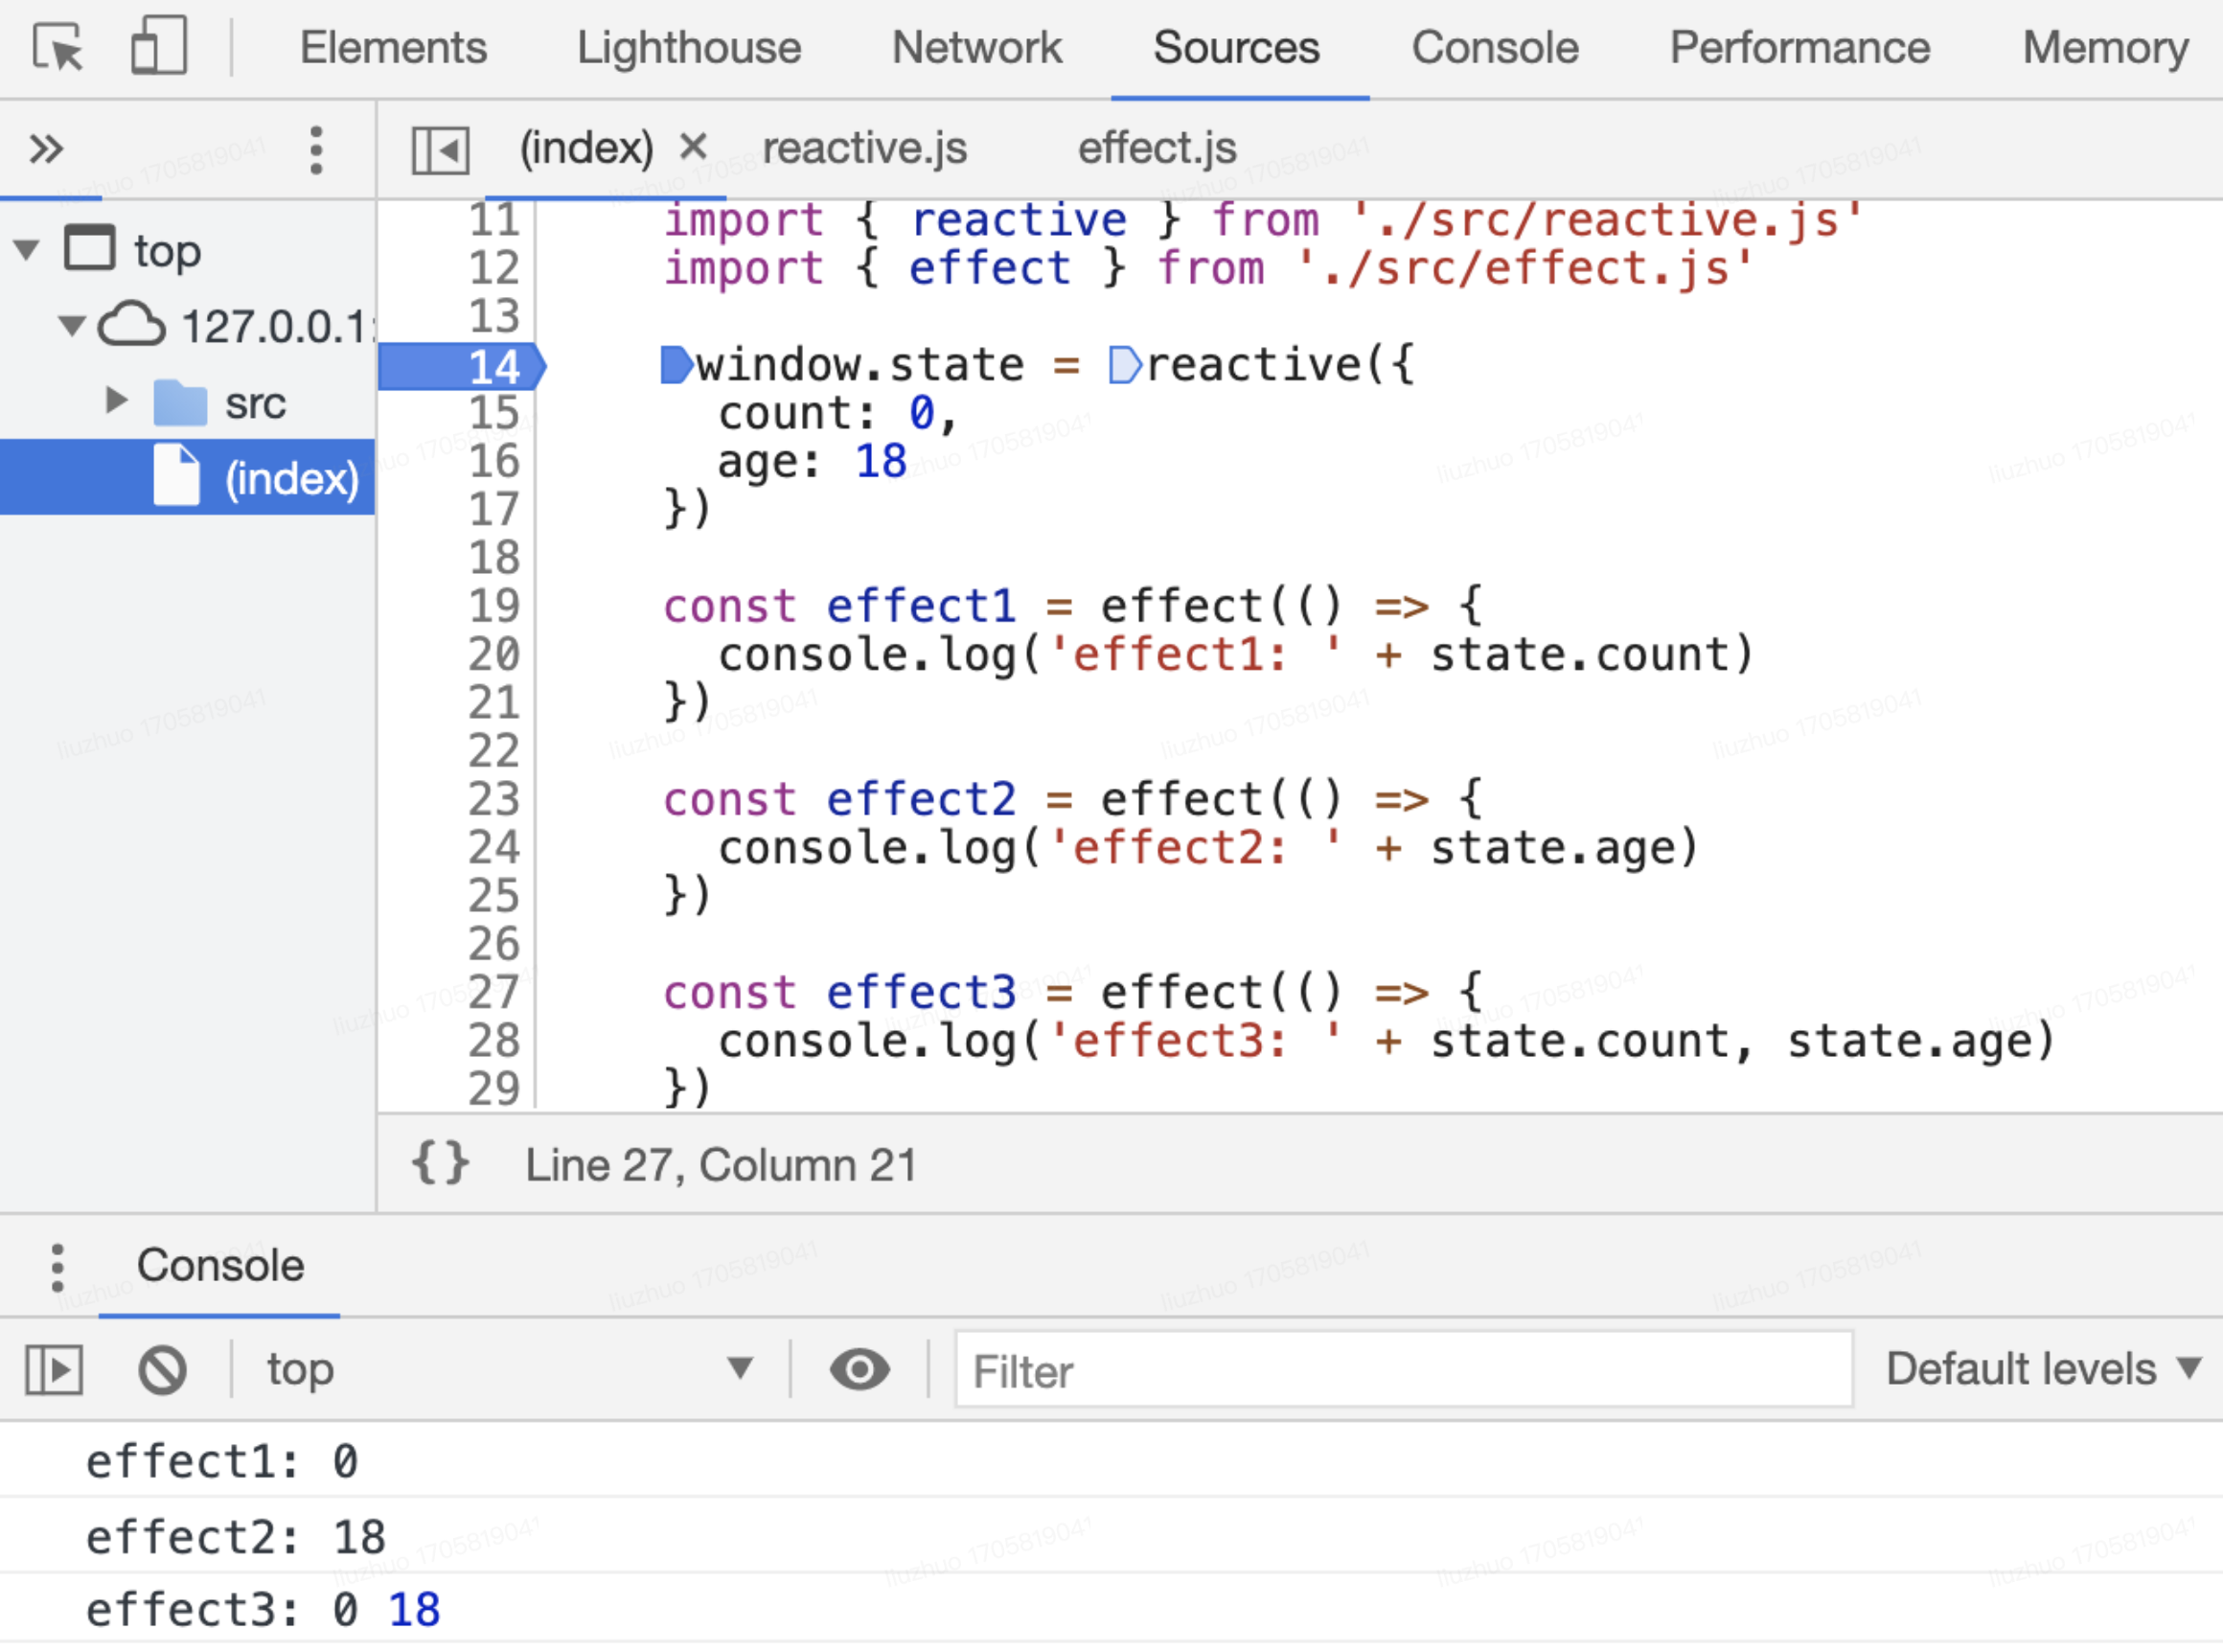Open the console drawer three-dot menu
The height and width of the screenshot is (1652, 2223).
57,1267
